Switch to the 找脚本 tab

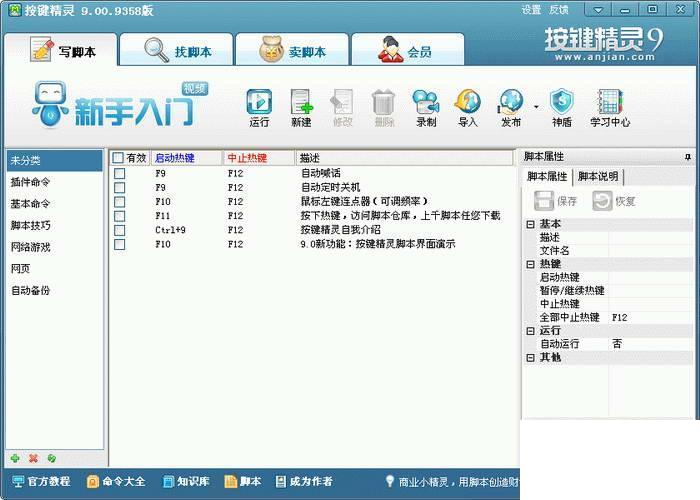pyautogui.click(x=177, y=50)
